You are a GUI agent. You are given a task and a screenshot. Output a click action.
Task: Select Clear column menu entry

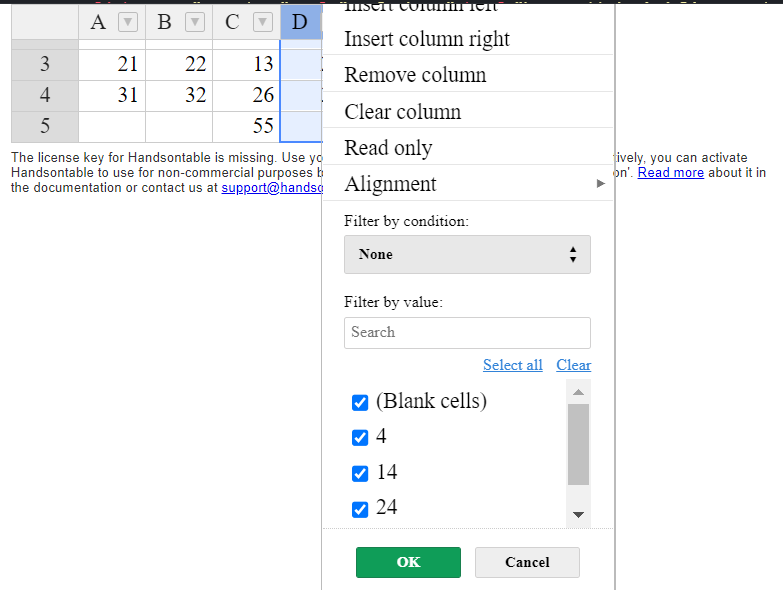403,112
